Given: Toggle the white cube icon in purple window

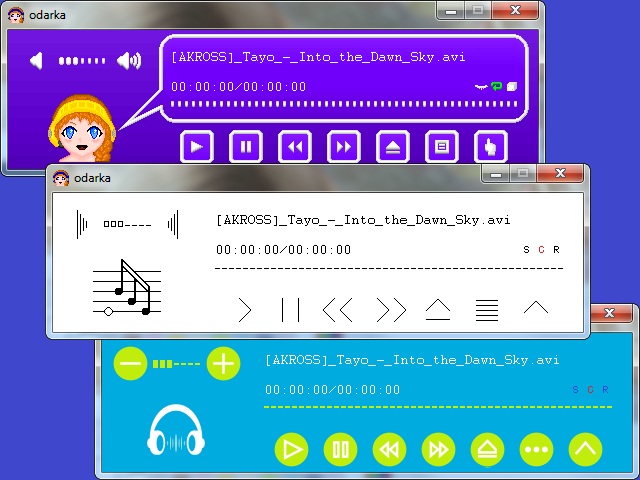Looking at the screenshot, I should click(x=512, y=87).
